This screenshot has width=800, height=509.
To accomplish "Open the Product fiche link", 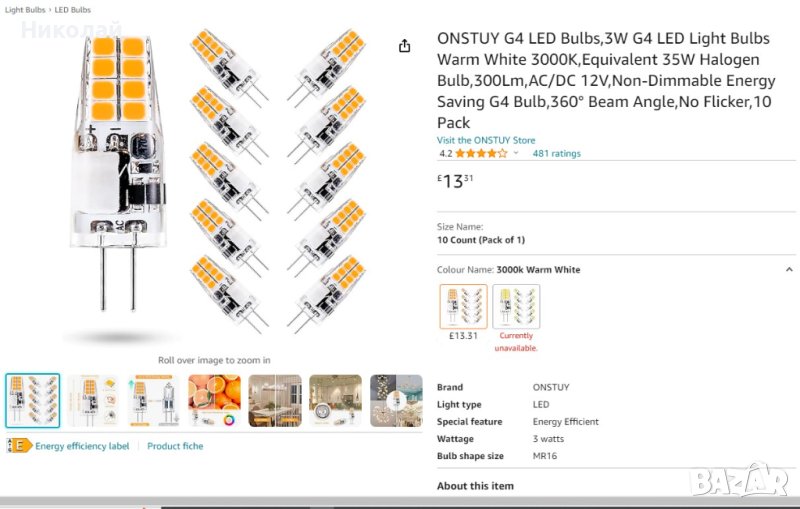I will click(175, 446).
